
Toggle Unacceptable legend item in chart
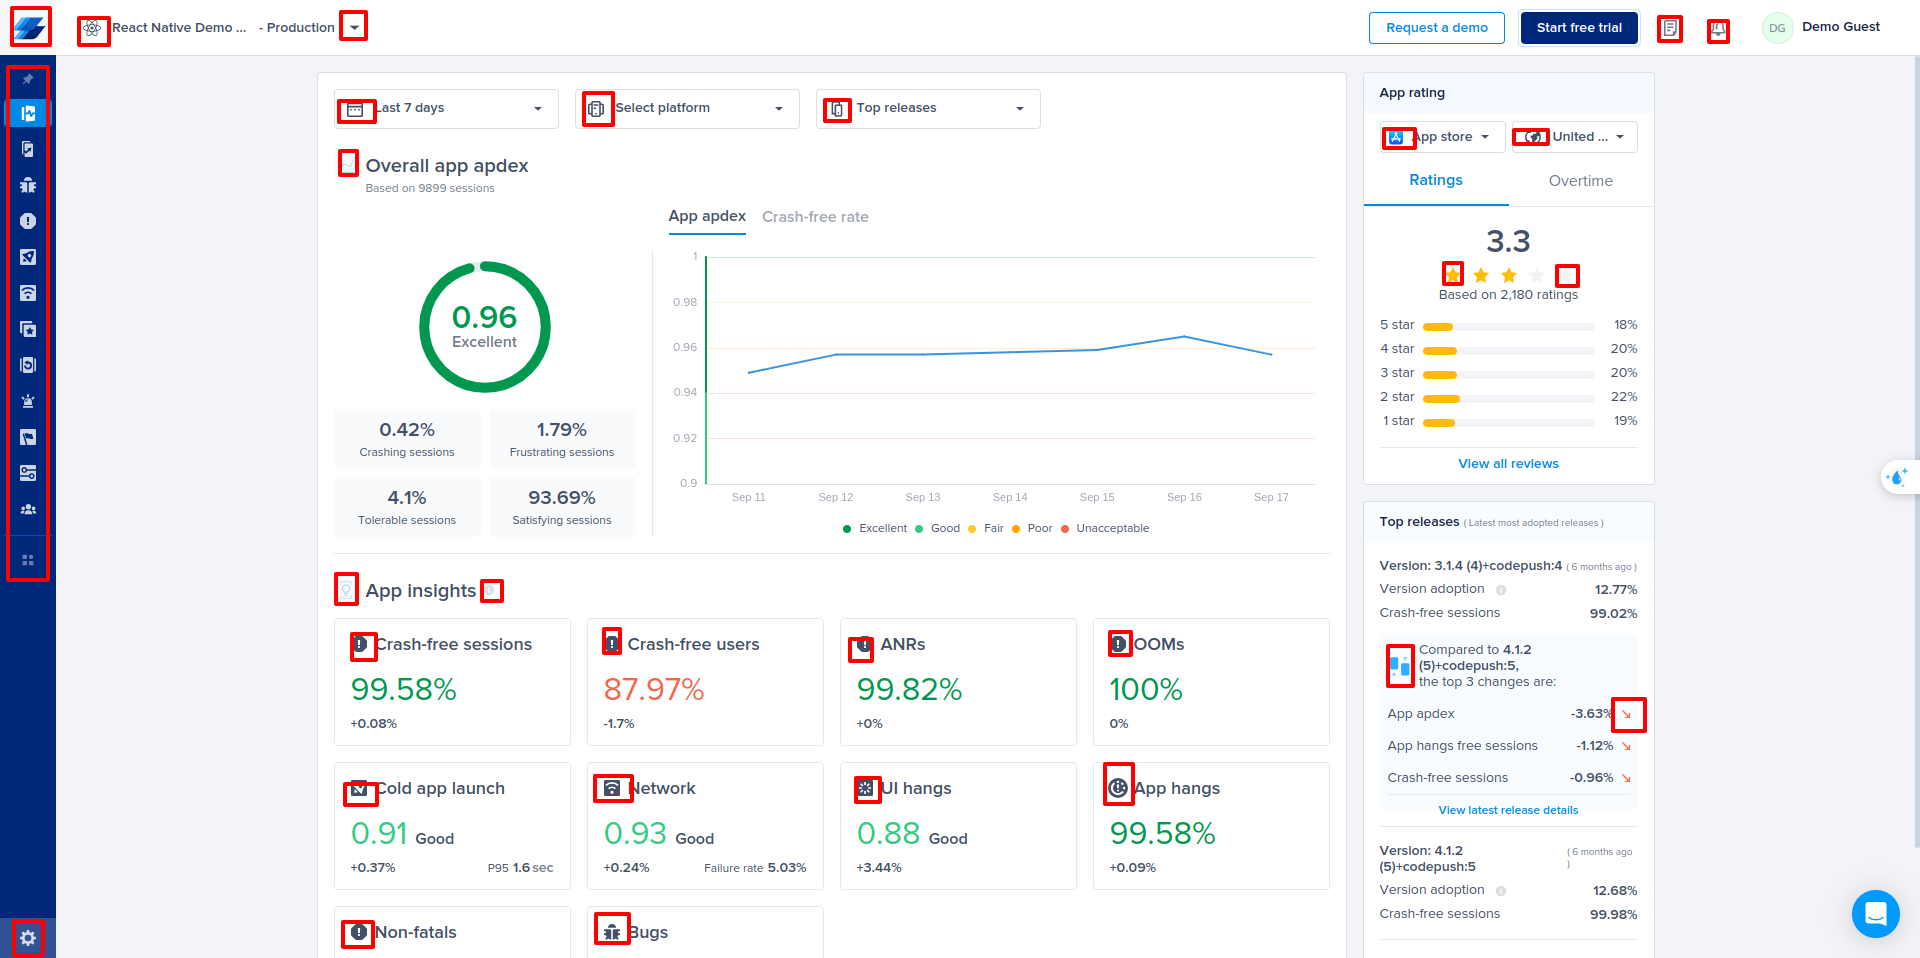click(1105, 529)
